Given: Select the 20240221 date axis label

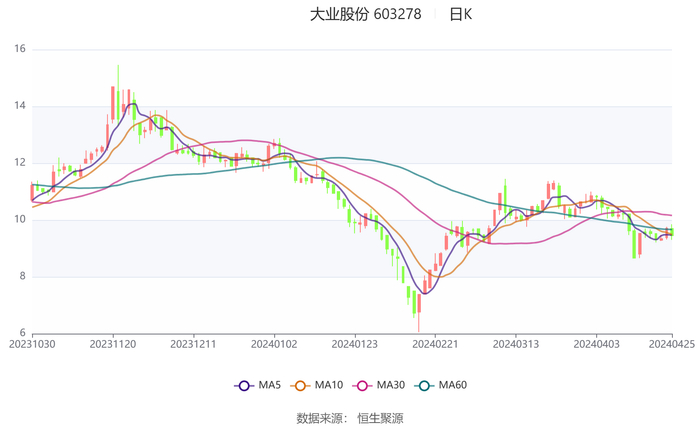Looking at the screenshot, I should [x=435, y=344].
